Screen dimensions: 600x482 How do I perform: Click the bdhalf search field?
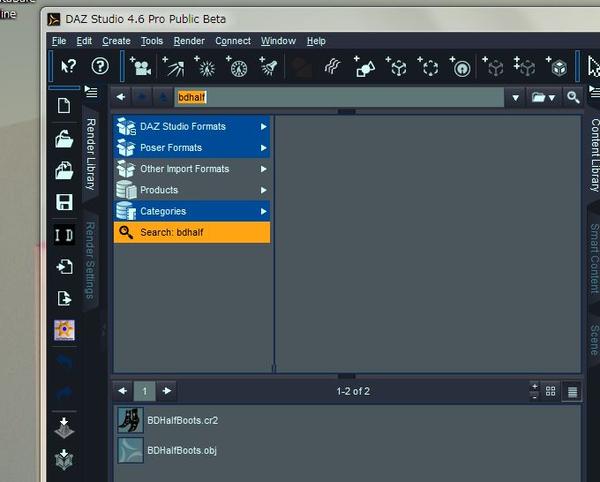coord(339,97)
